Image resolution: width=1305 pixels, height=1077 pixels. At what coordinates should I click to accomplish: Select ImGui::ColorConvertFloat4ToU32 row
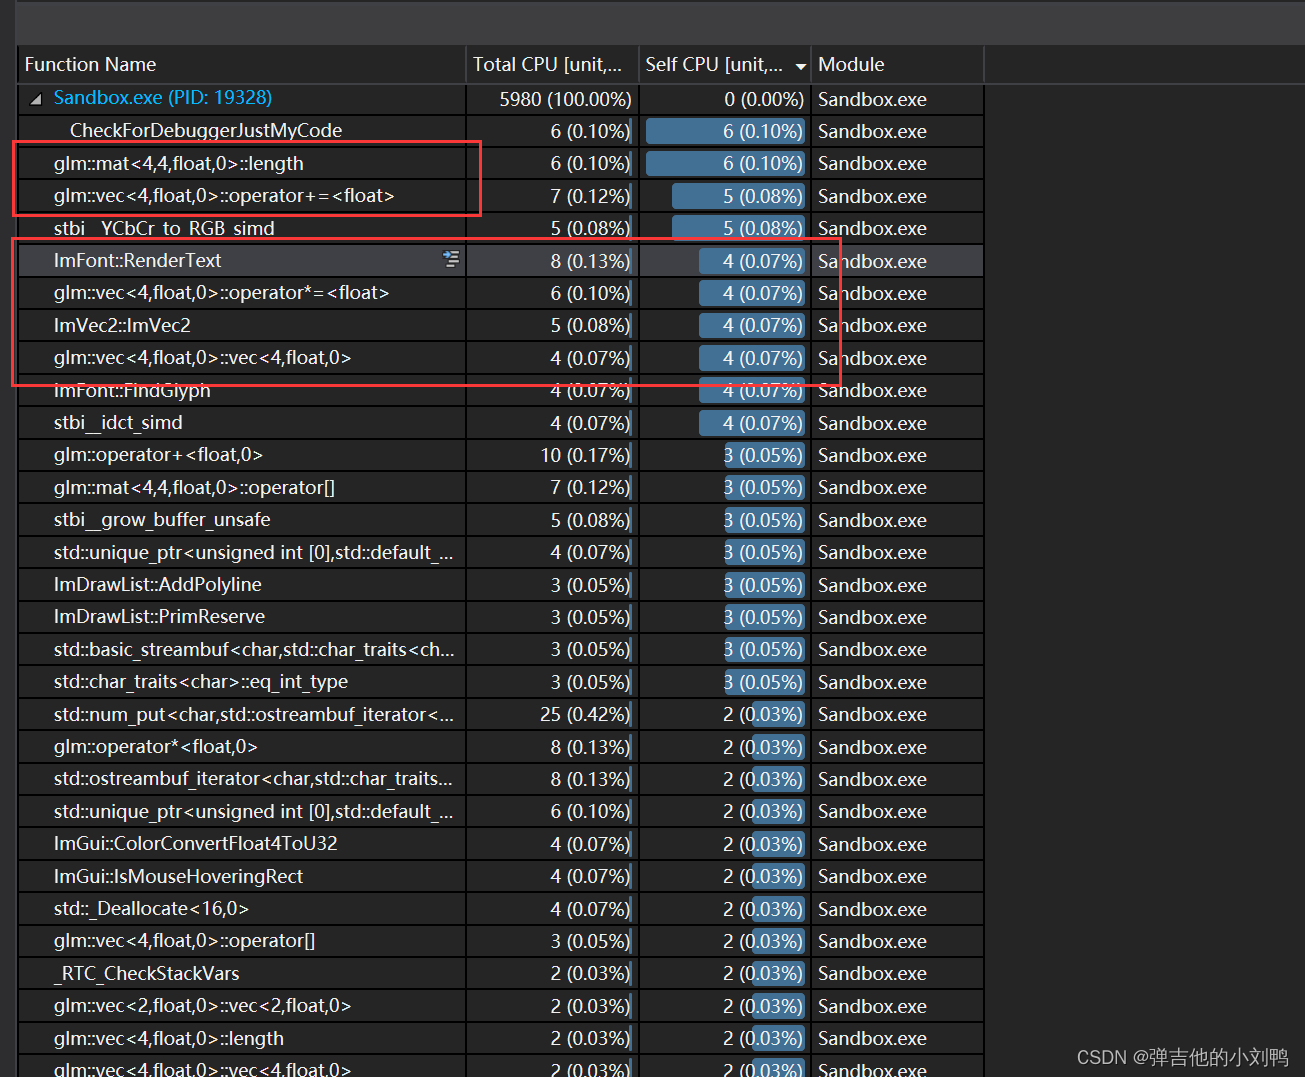[x=500, y=844]
